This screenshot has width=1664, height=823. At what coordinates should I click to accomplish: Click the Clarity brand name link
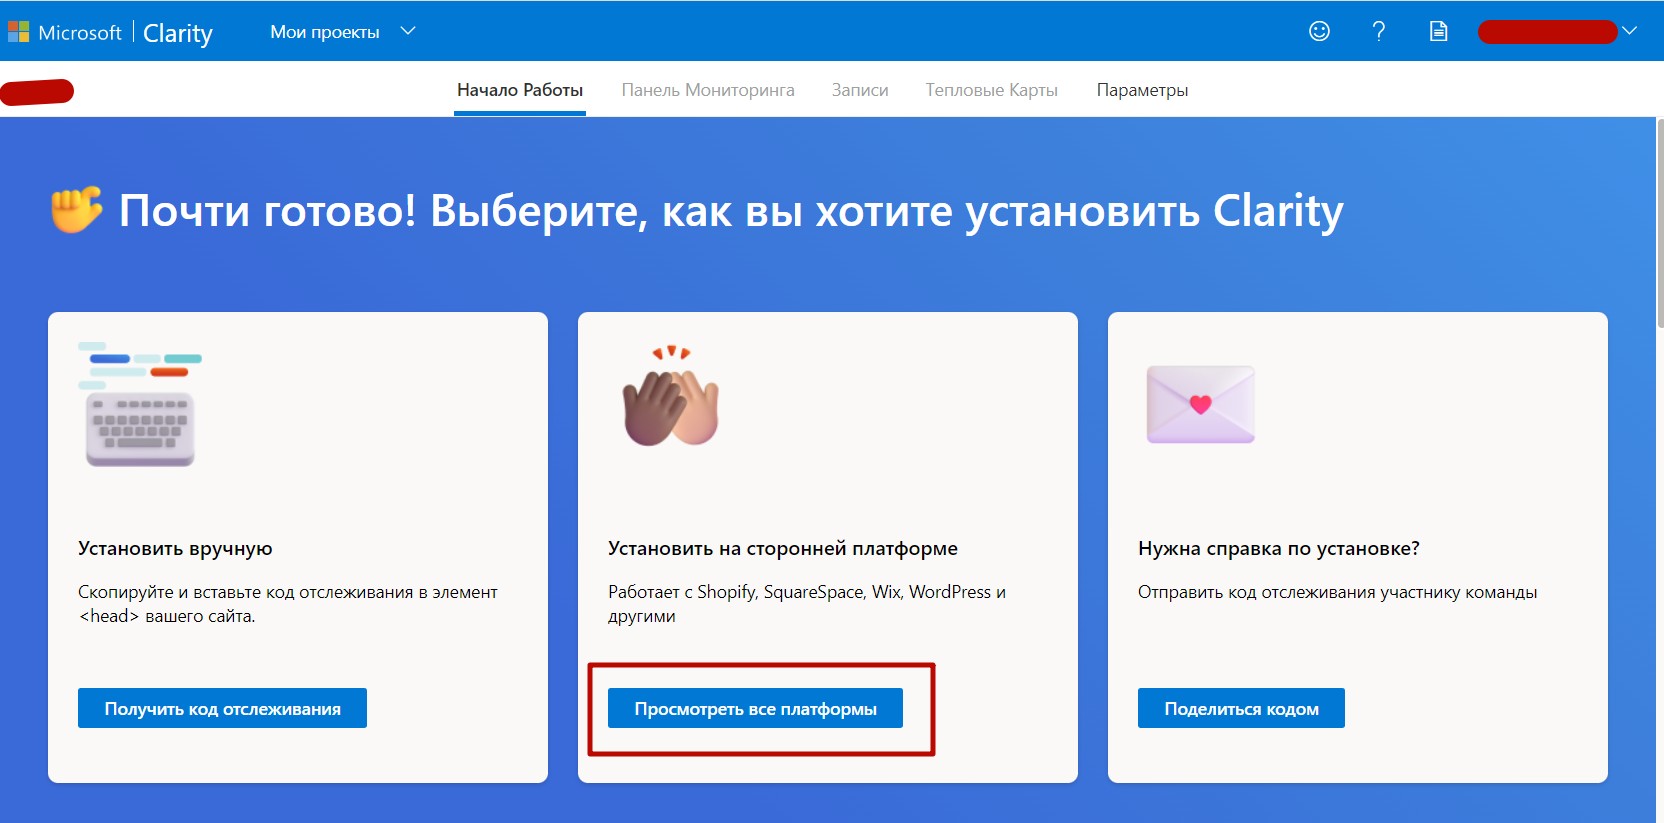coord(178,33)
